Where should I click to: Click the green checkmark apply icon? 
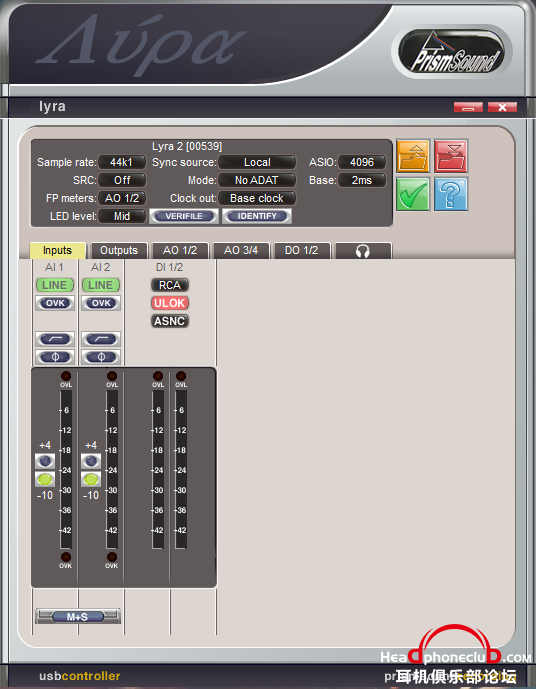coord(413,194)
